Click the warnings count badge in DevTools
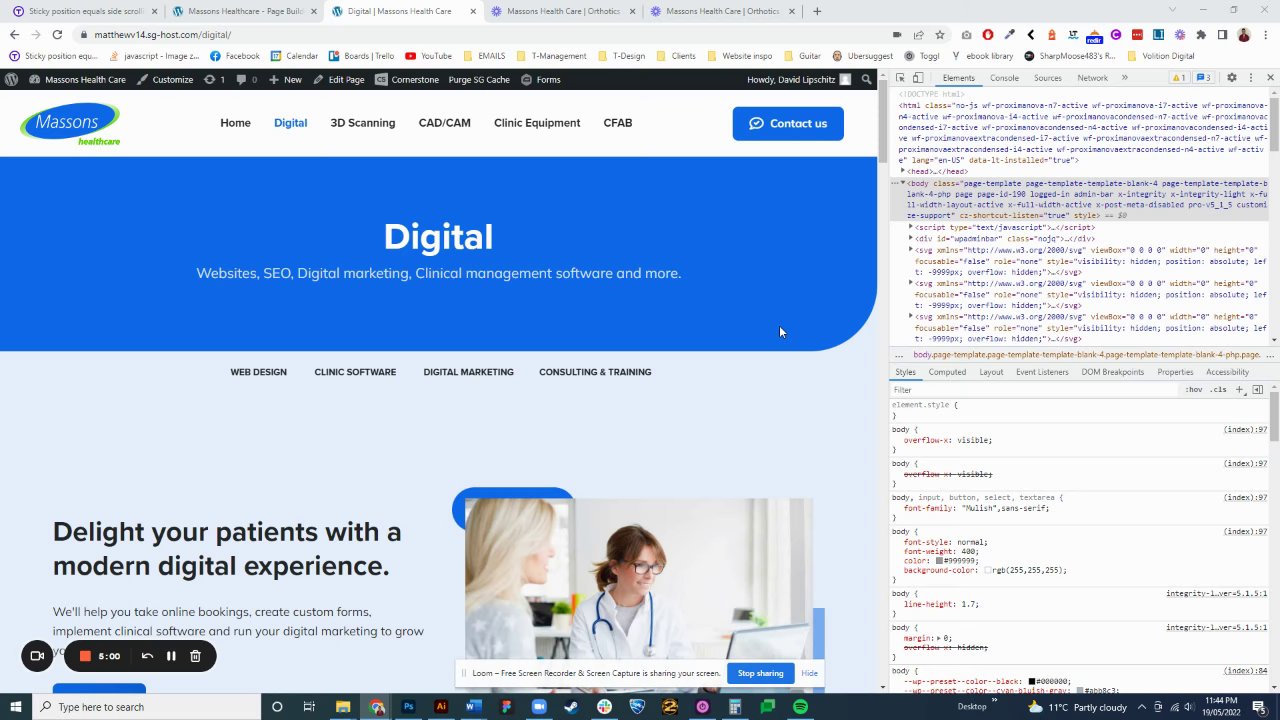Image resolution: width=1280 pixels, height=720 pixels. point(1179,78)
